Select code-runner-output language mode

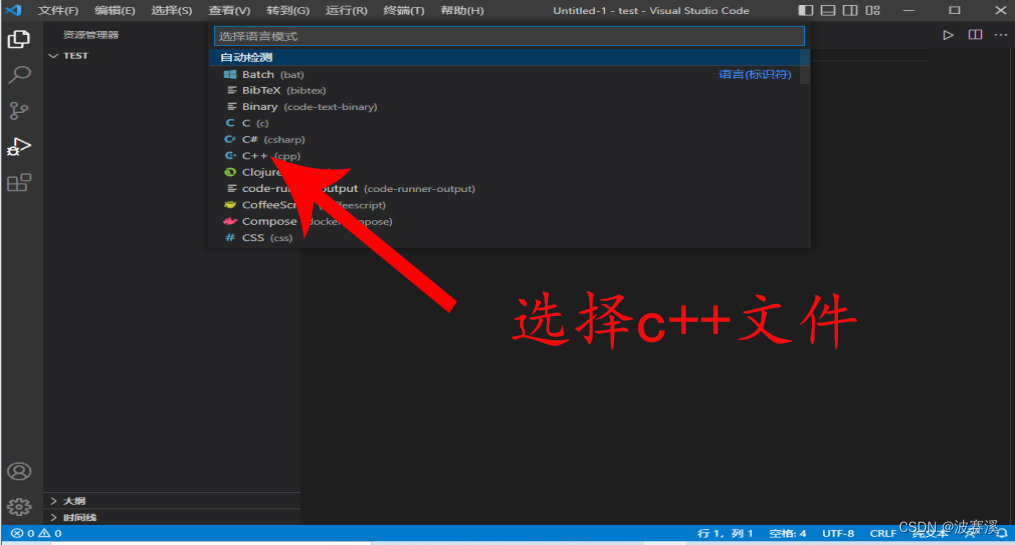click(509, 189)
